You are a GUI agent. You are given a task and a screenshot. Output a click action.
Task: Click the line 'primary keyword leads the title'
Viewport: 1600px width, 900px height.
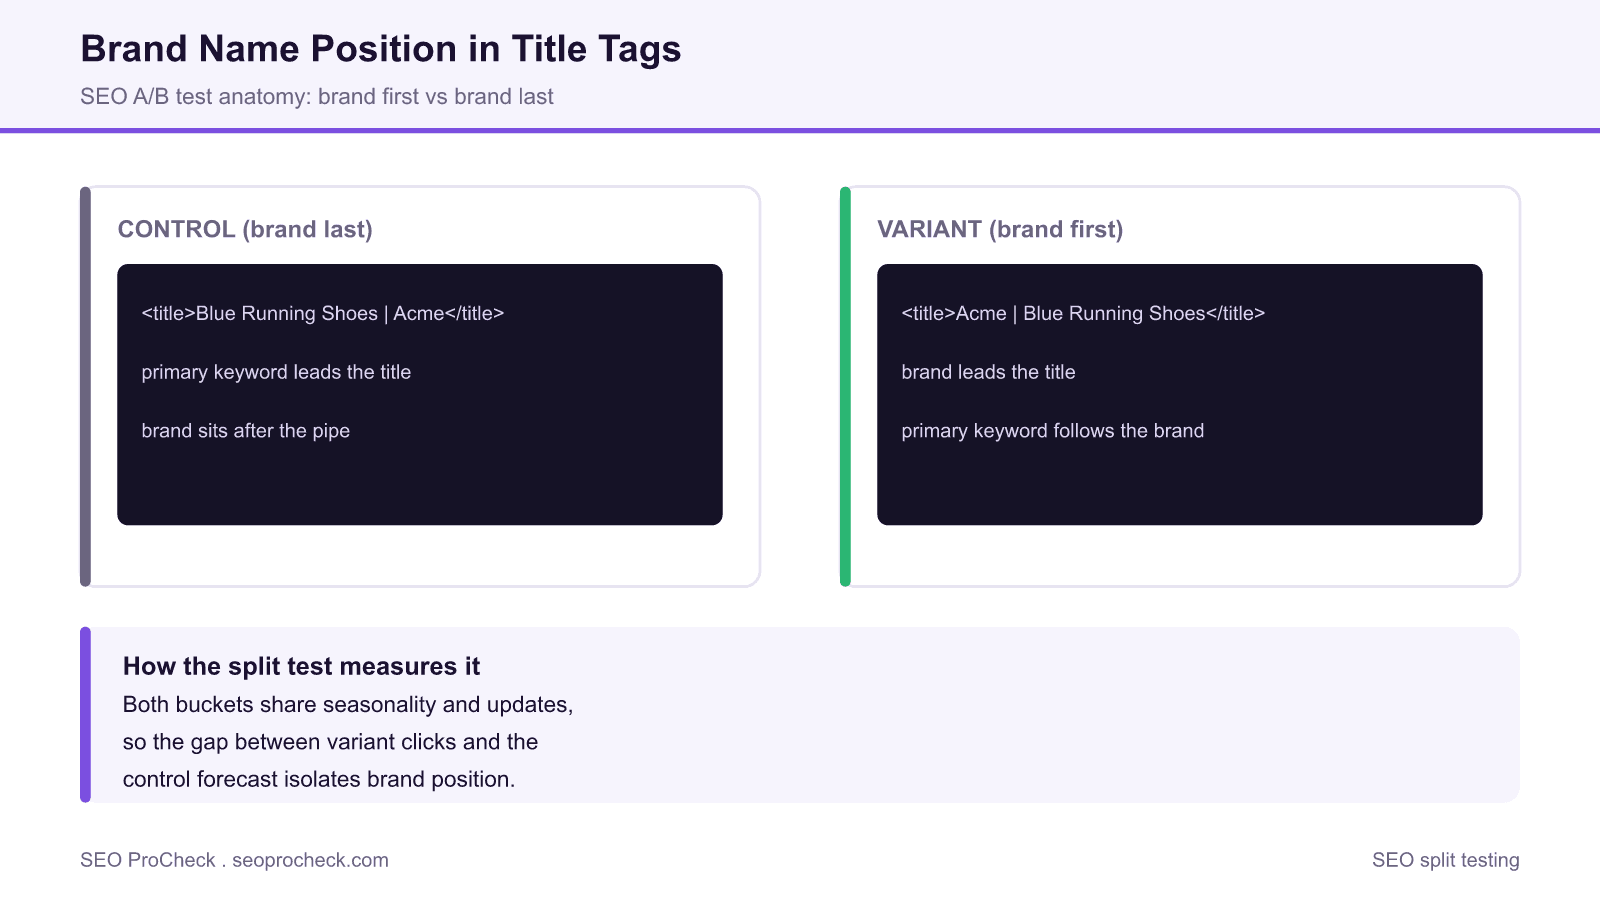(276, 372)
